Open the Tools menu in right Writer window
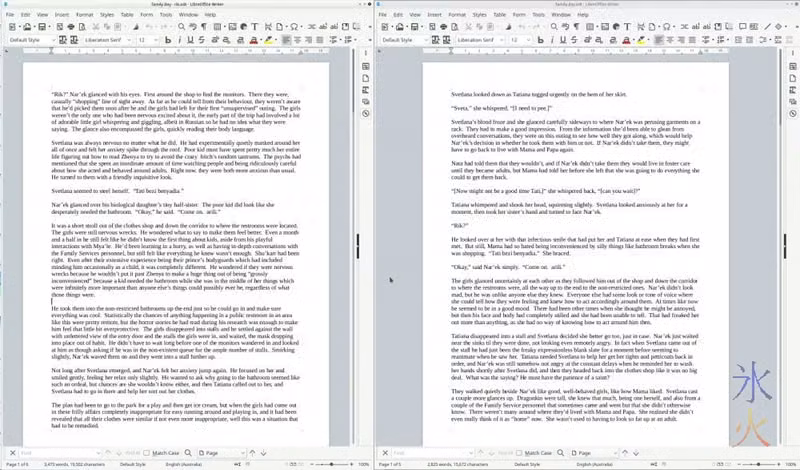This screenshot has height=470, width=800. pyautogui.click(x=538, y=15)
